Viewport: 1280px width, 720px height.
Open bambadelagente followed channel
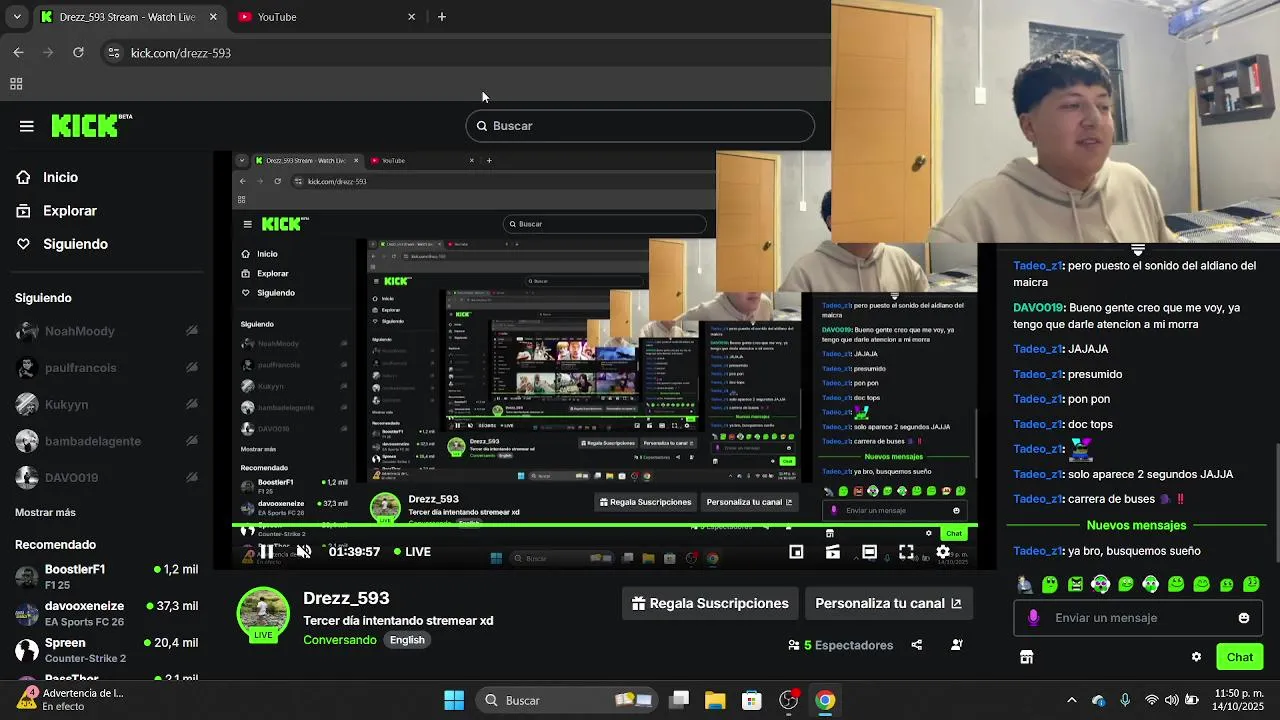(x=107, y=441)
